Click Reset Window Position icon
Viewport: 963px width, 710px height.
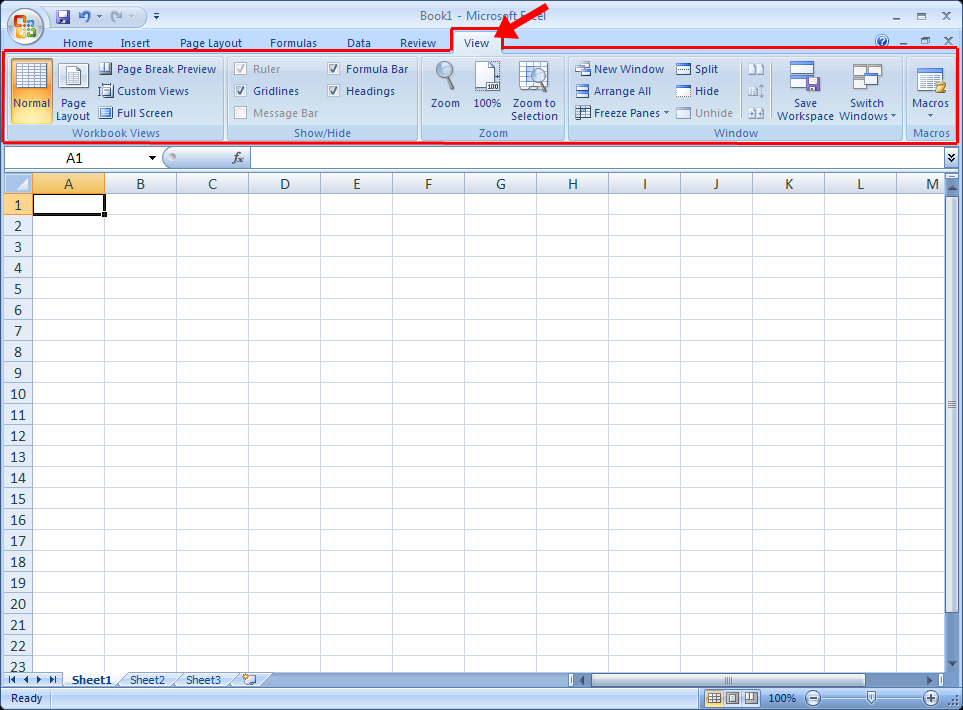pos(756,113)
